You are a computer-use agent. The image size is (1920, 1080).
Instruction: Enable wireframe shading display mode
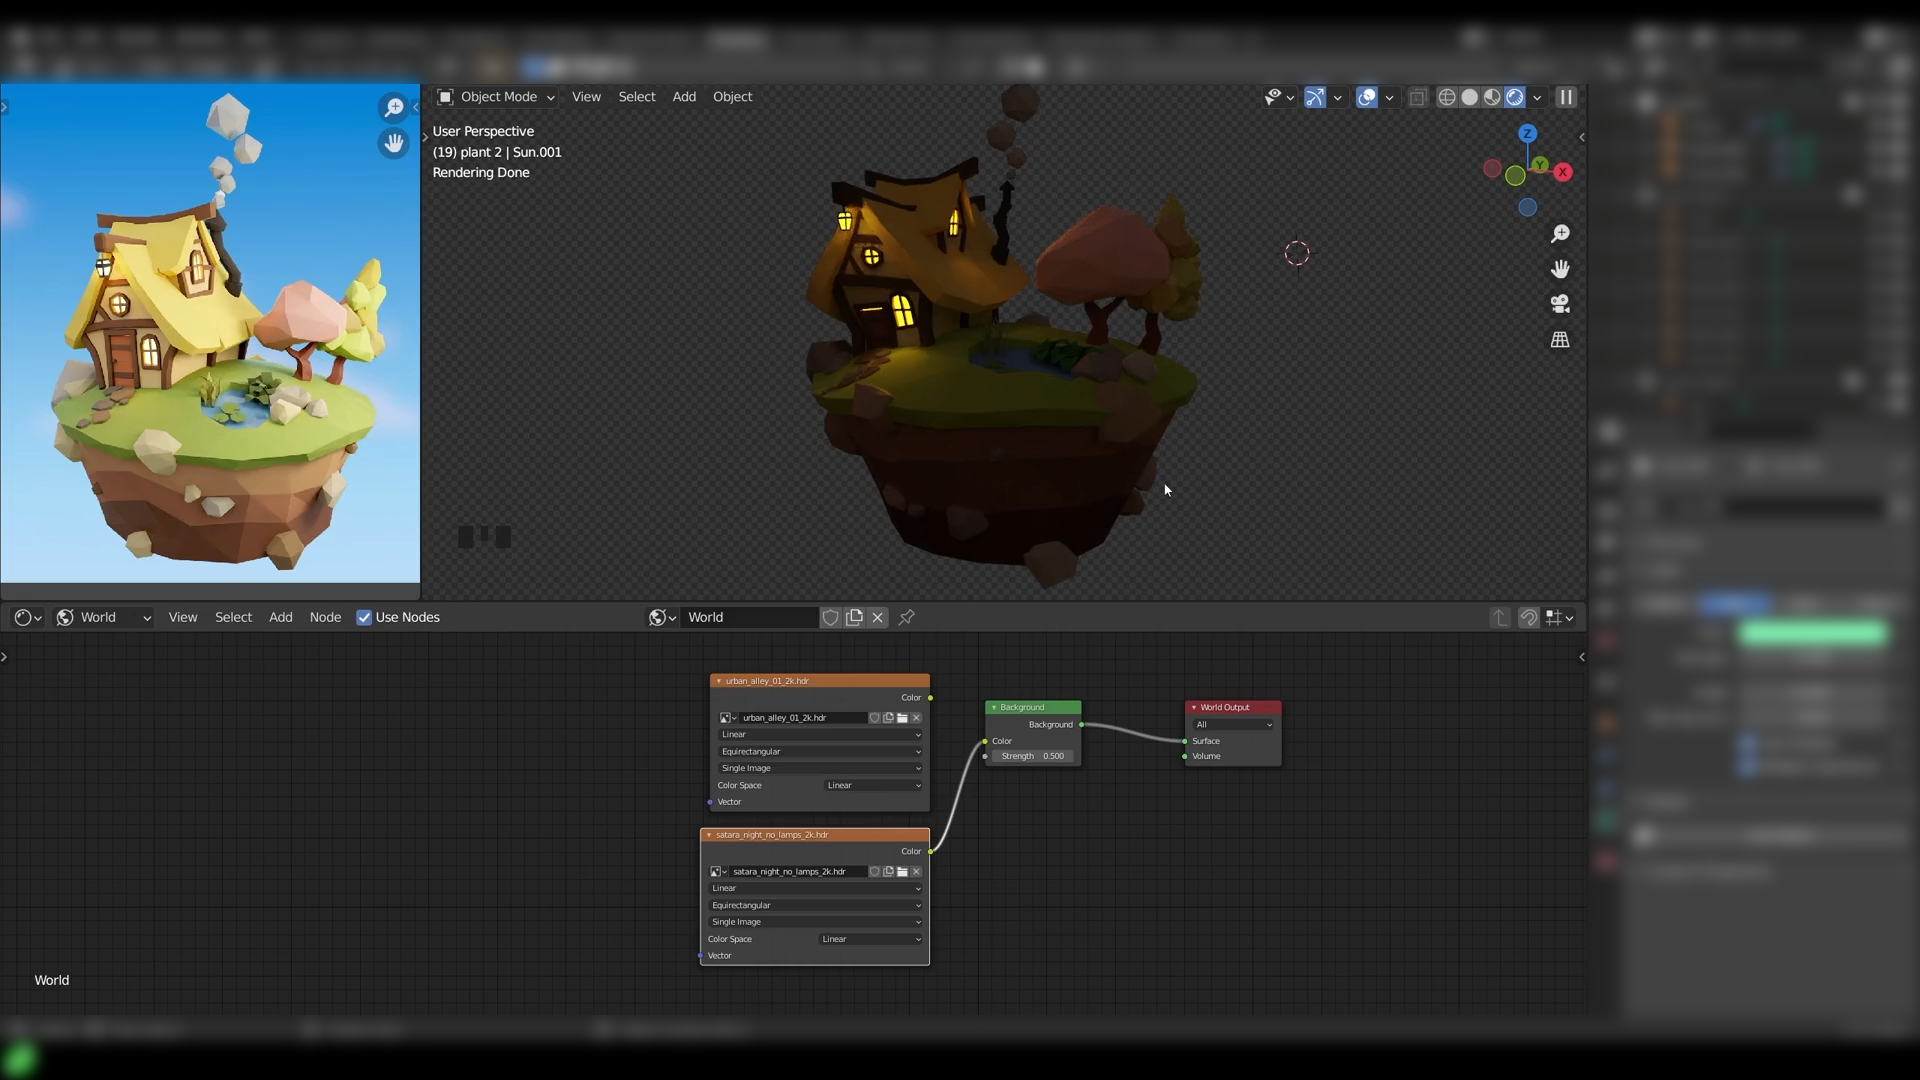(x=1447, y=97)
